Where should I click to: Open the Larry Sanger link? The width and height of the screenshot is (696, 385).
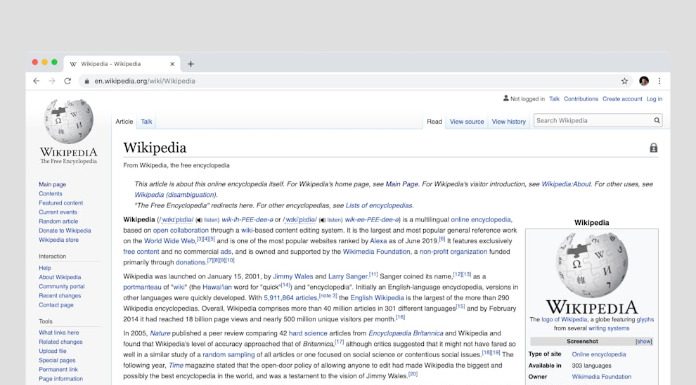point(348,276)
